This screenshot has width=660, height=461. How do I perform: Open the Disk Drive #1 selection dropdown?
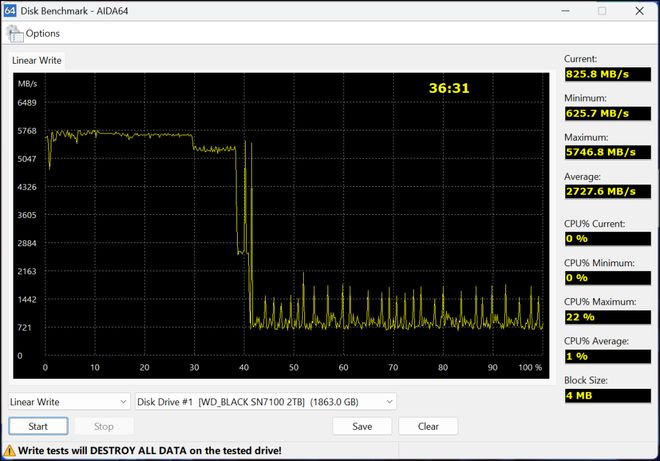[x=266, y=402]
